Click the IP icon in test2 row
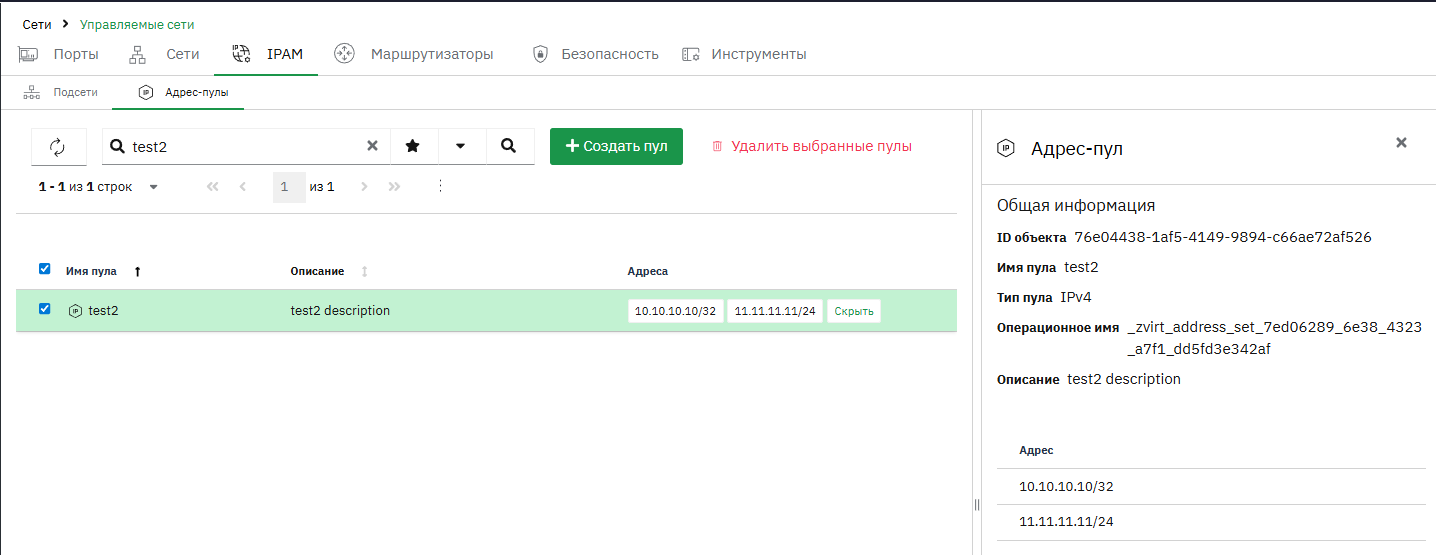The width and height of the screenshot is (1436, 555). click(x=75, y=311)
